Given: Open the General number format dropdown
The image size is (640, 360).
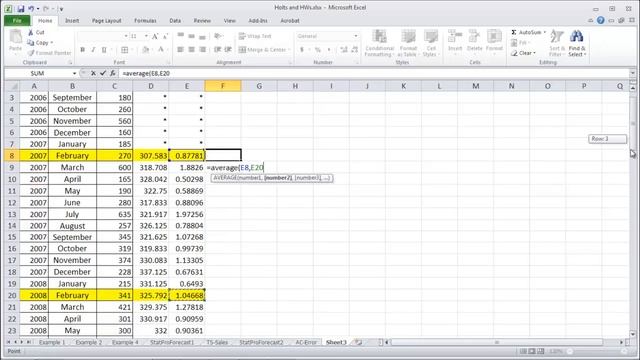Looking at the screenshot, I should [x=356, y=36].
